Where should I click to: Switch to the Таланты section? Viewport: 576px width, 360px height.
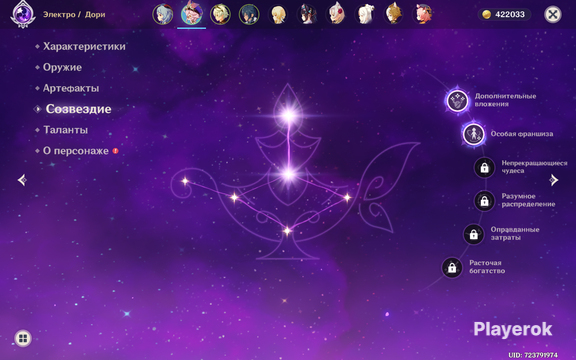(x=65, y=130)
